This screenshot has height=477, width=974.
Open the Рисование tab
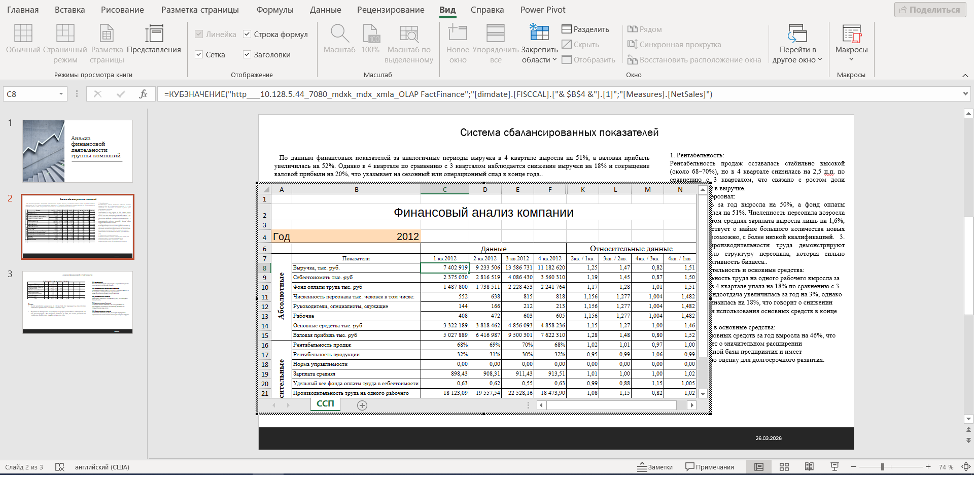pyautogui.click(x=122, y=10)
